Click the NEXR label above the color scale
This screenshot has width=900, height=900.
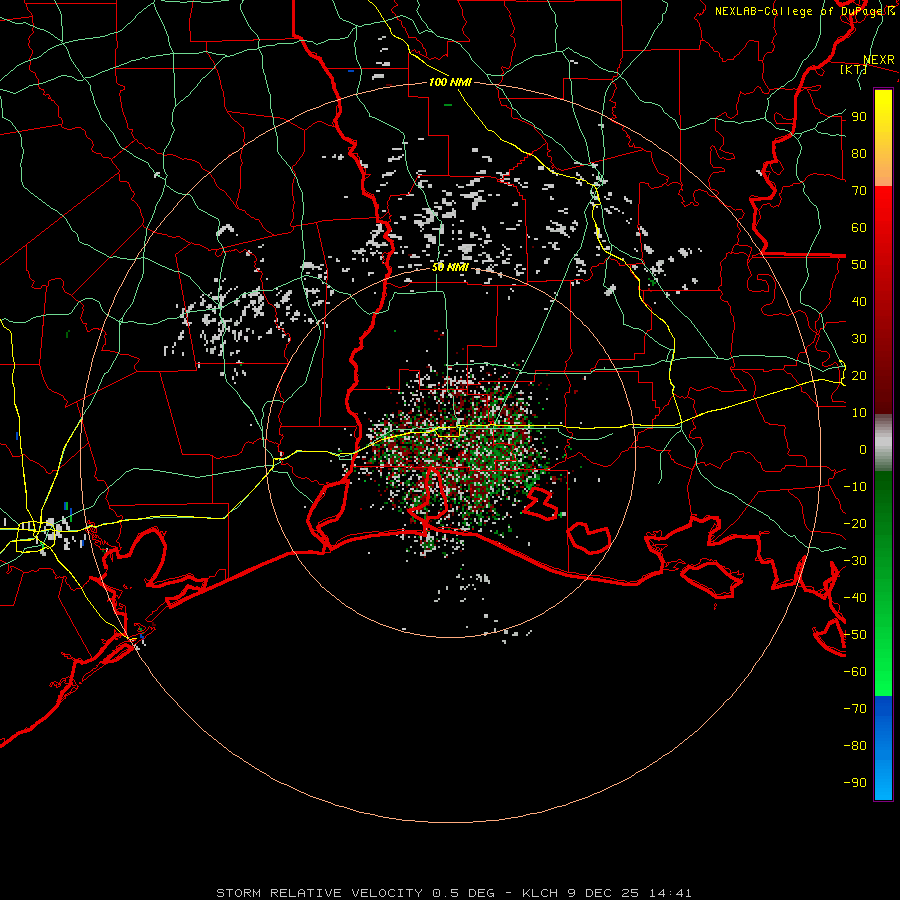878,60
